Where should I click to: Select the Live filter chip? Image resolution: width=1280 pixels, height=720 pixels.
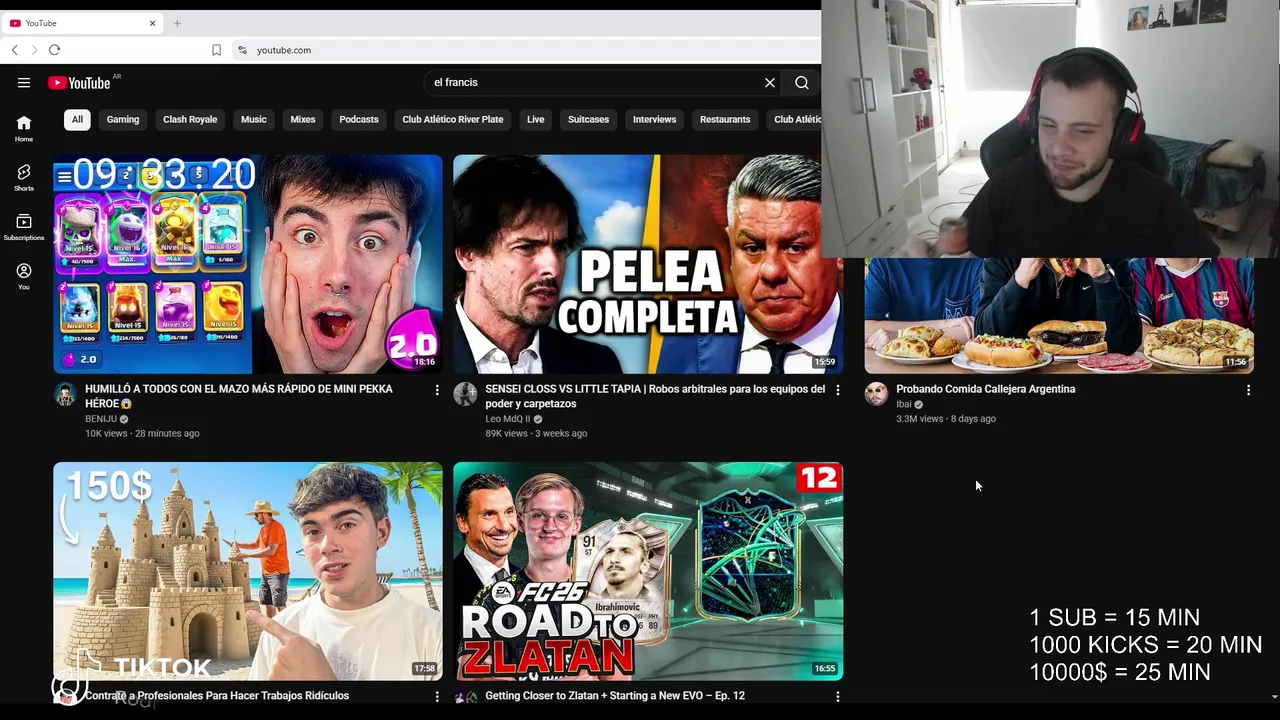click(x=536, y=119)
